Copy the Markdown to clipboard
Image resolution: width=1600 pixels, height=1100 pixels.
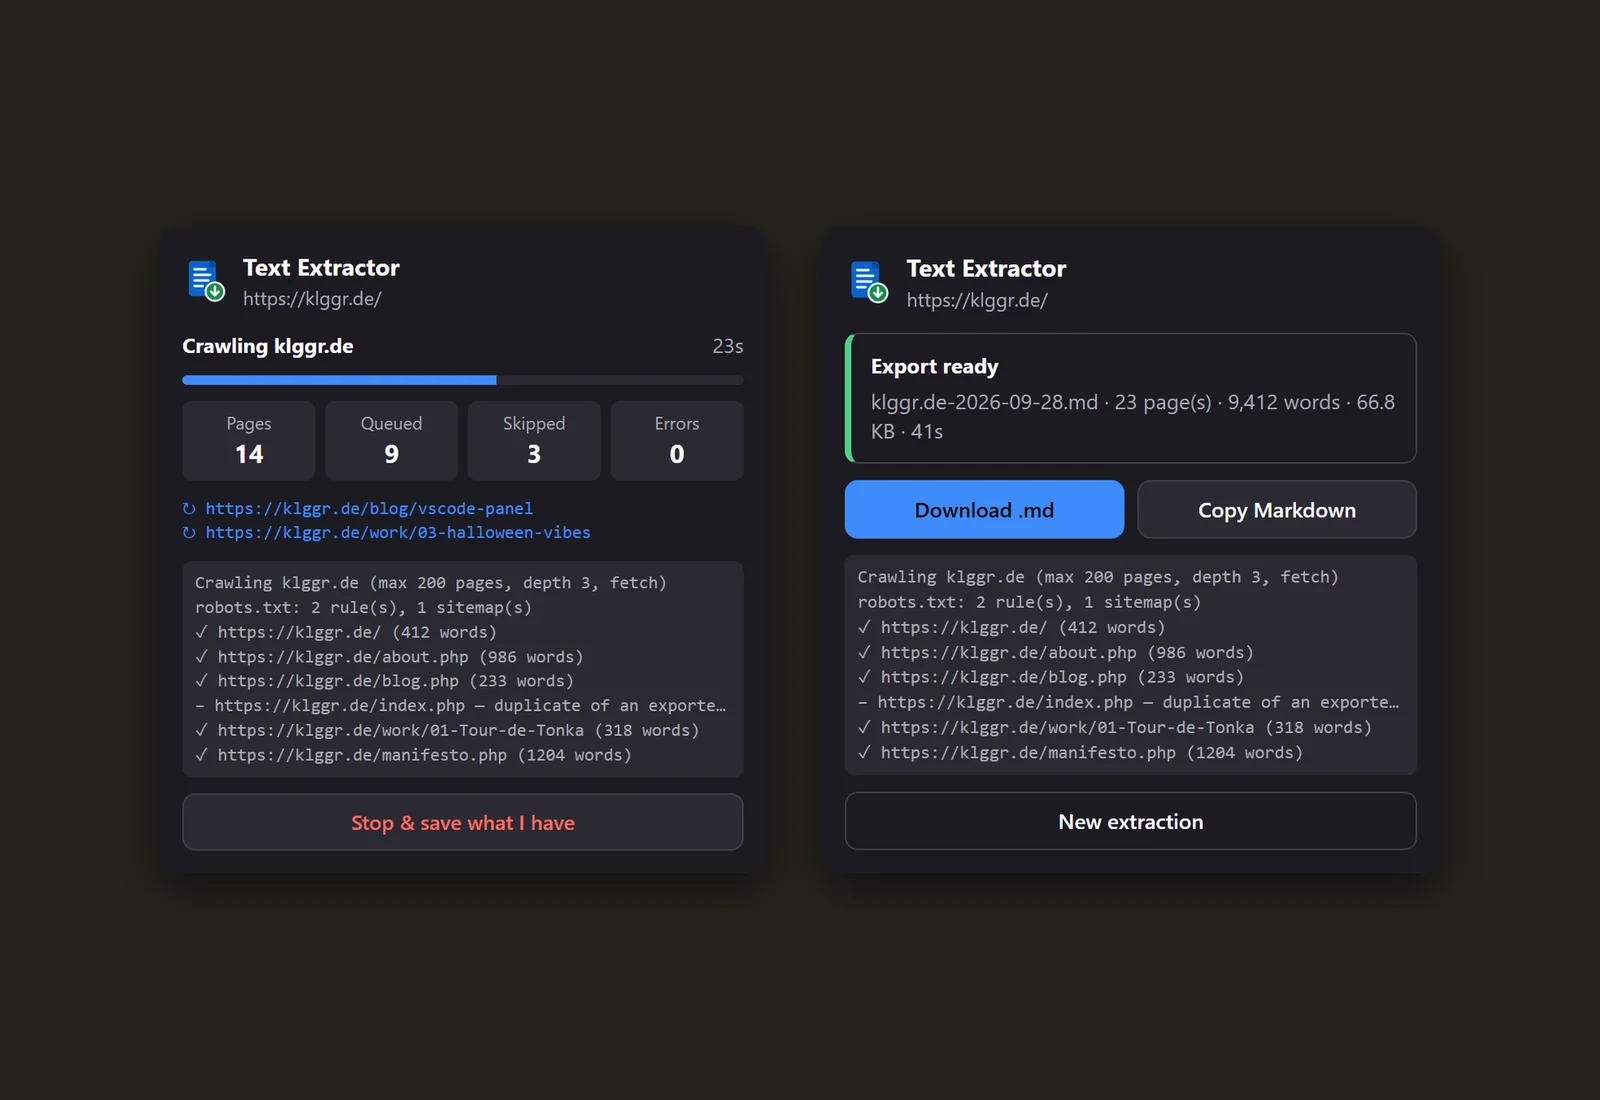(1277, 510)
